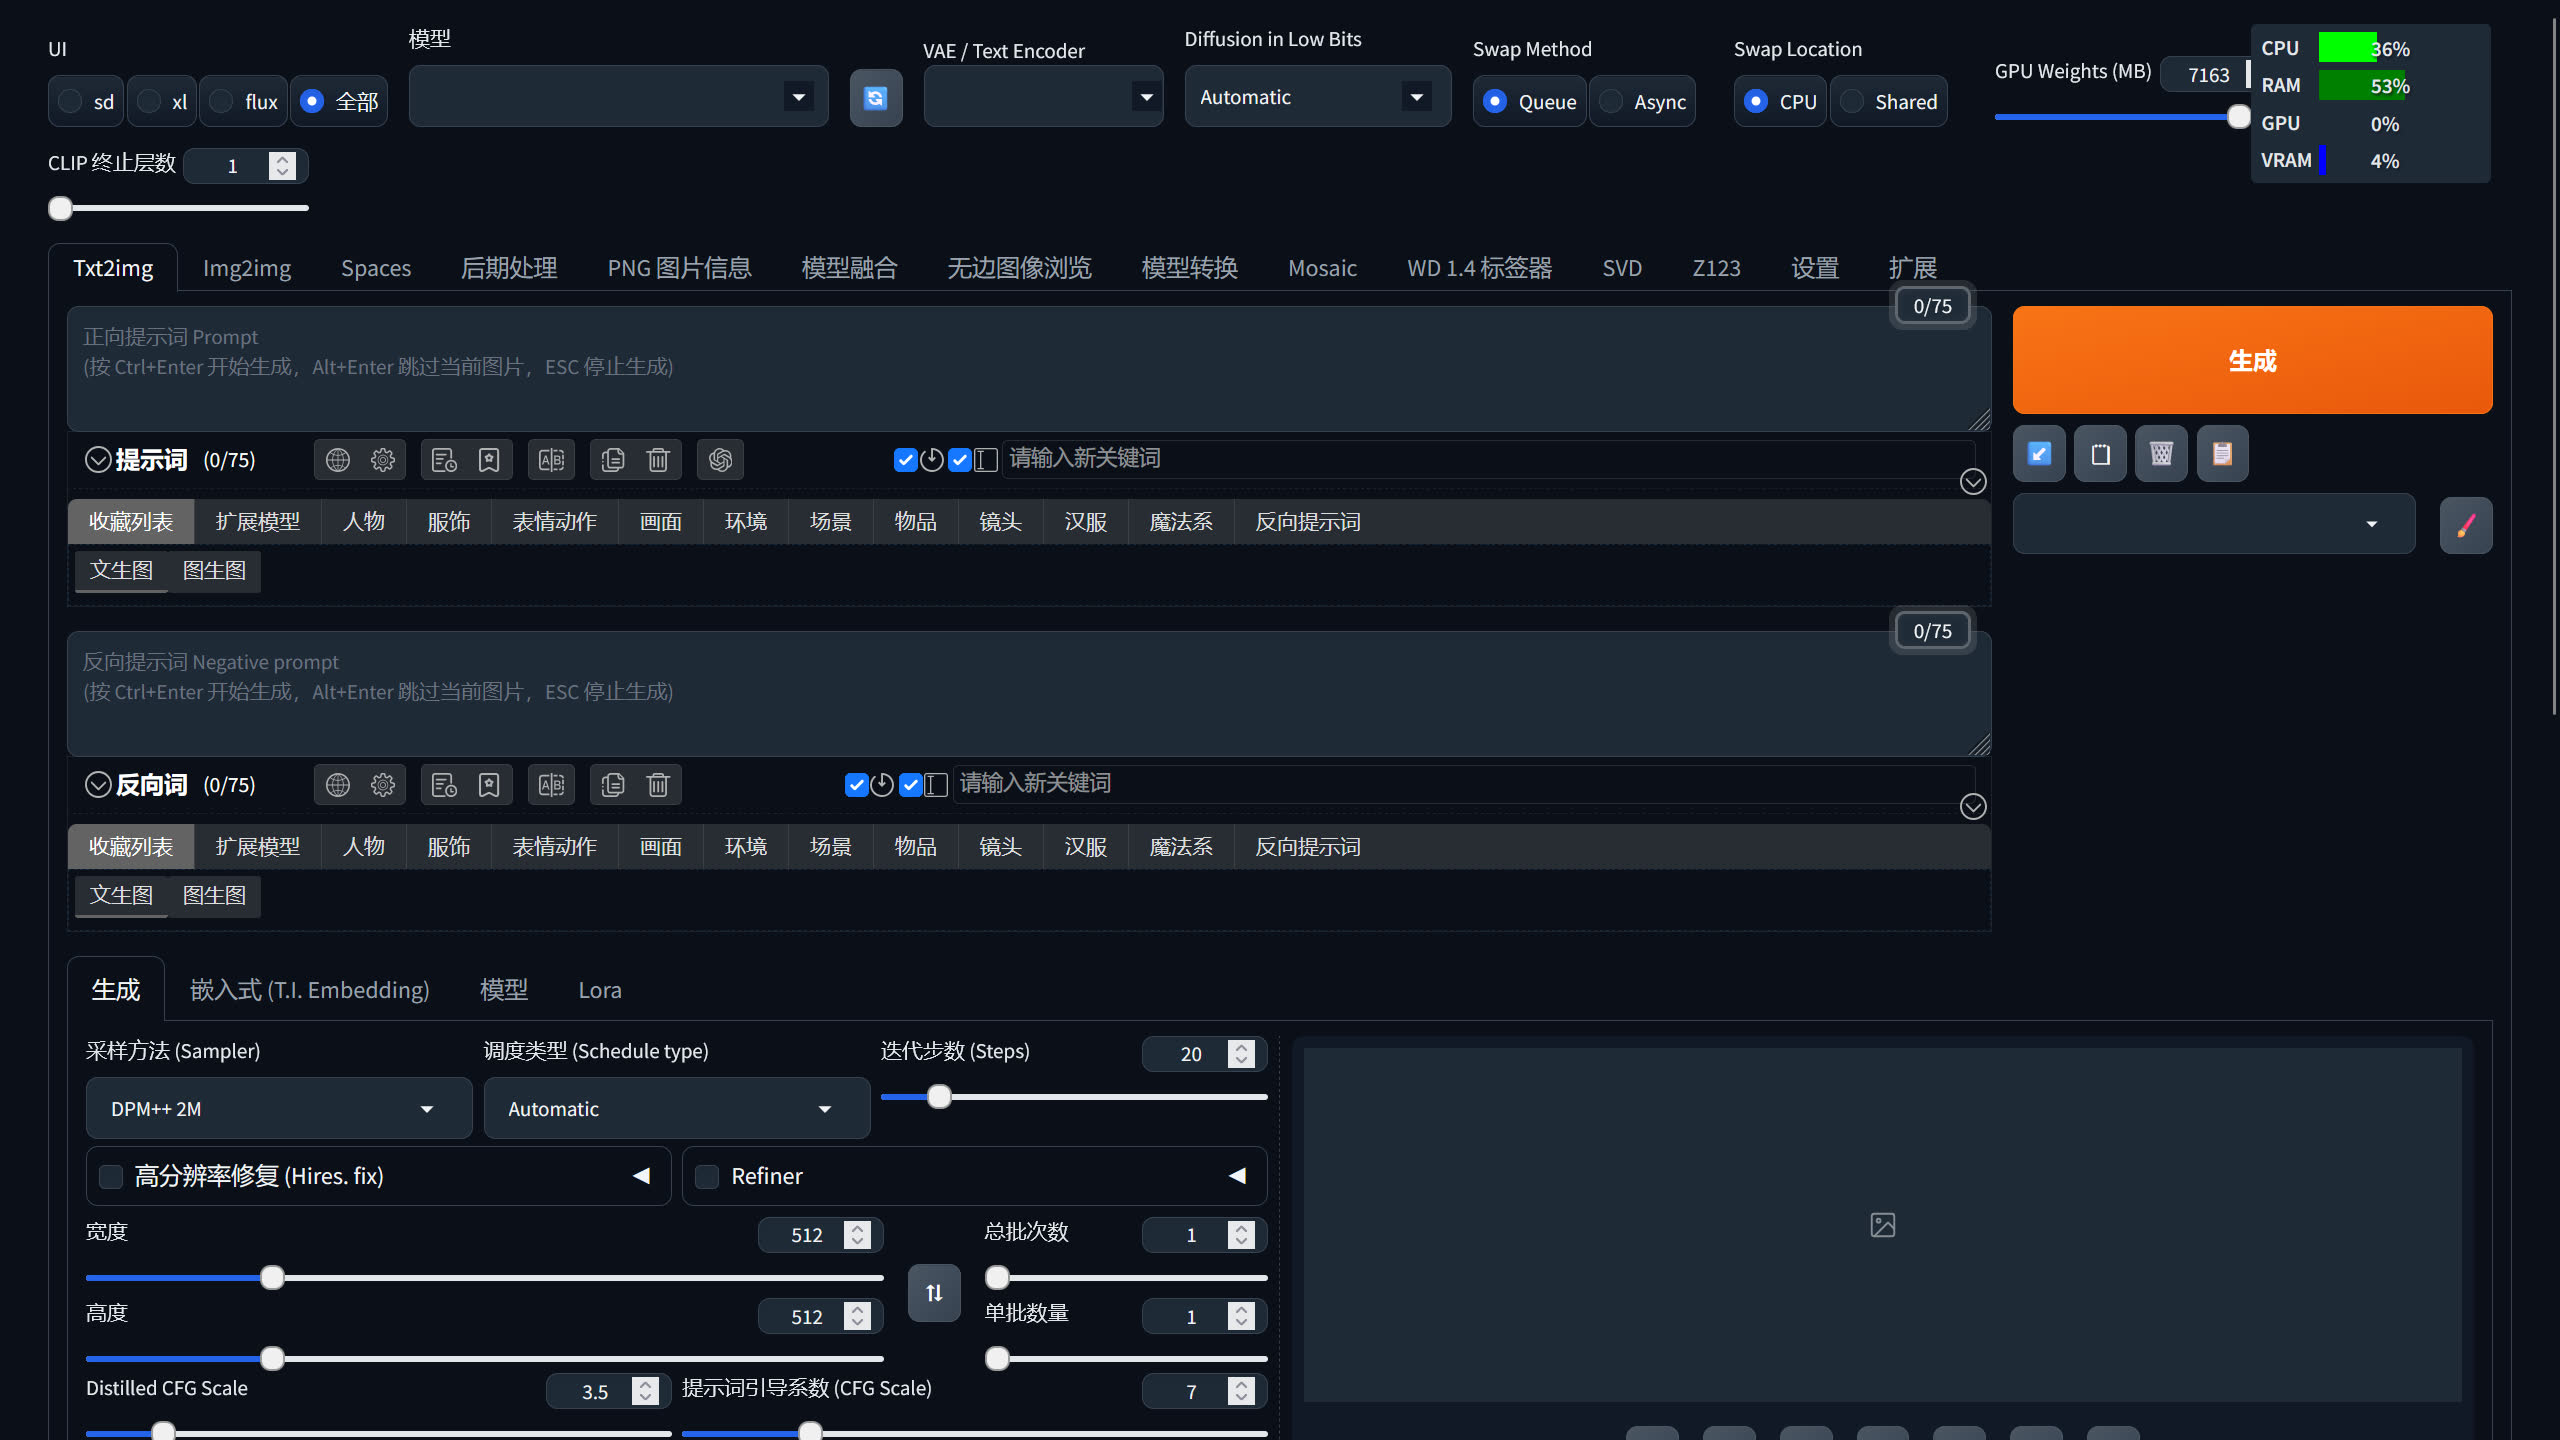Click the paintbrush edit-style icon
The height and width of the screenshot is (1440, 2560).
pos(2466,525)
